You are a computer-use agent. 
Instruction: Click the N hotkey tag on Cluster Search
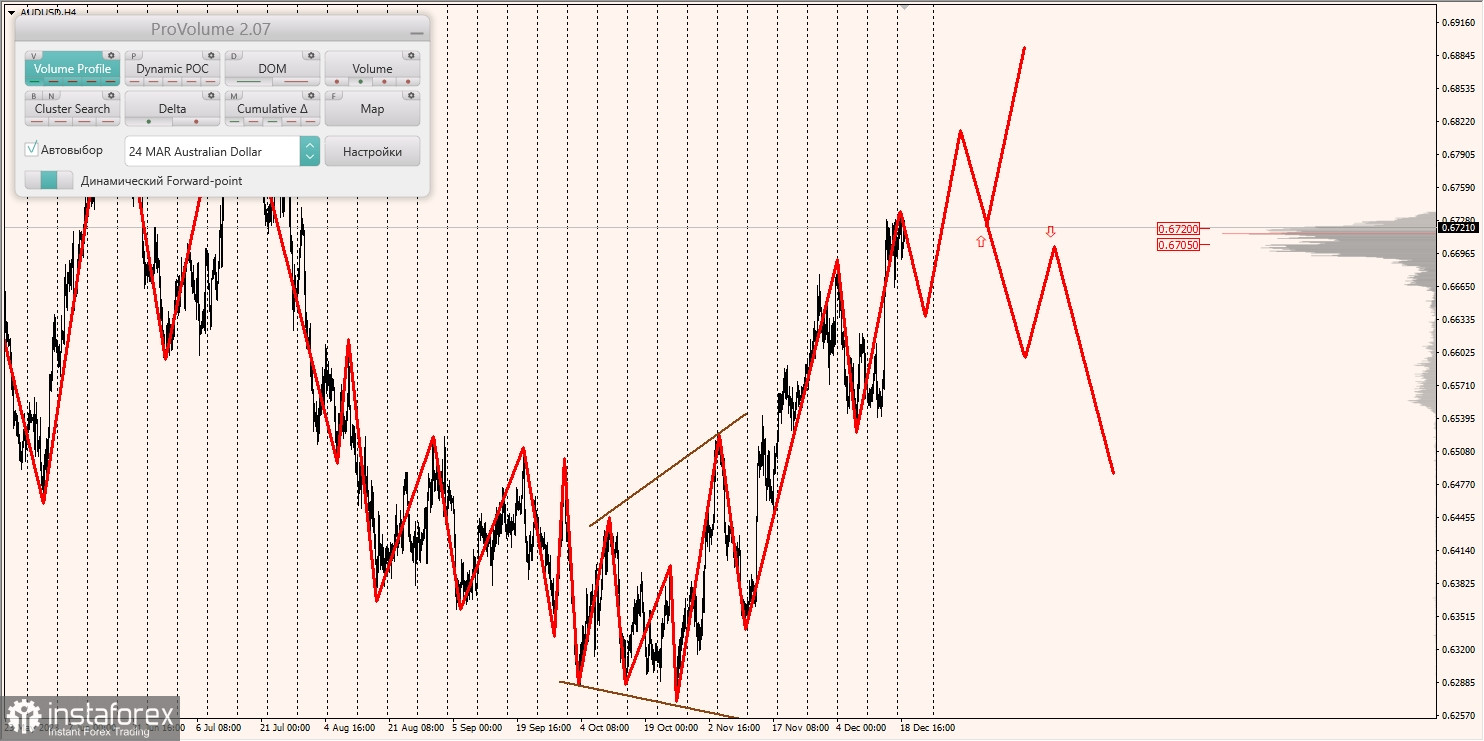pos(51,96)
